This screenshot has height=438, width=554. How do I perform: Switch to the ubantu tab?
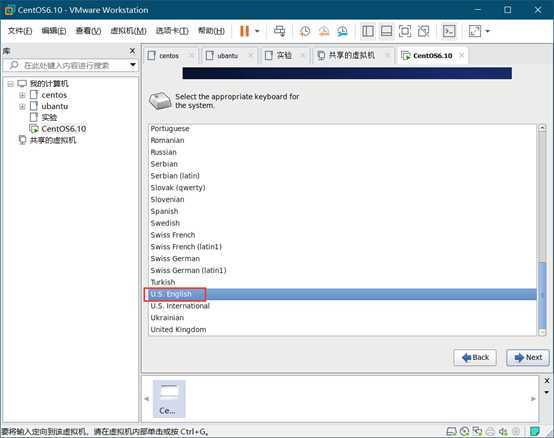coord(228,56)
